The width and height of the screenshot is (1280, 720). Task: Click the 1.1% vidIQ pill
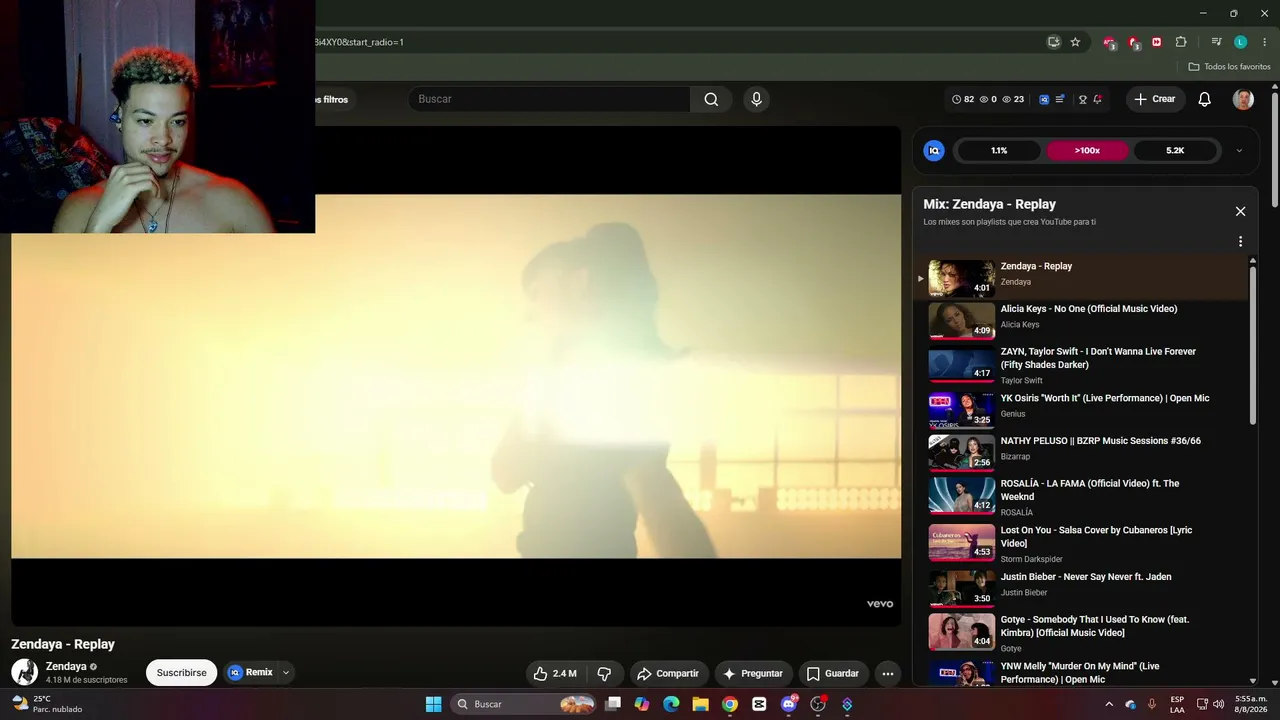pos(999,151)
